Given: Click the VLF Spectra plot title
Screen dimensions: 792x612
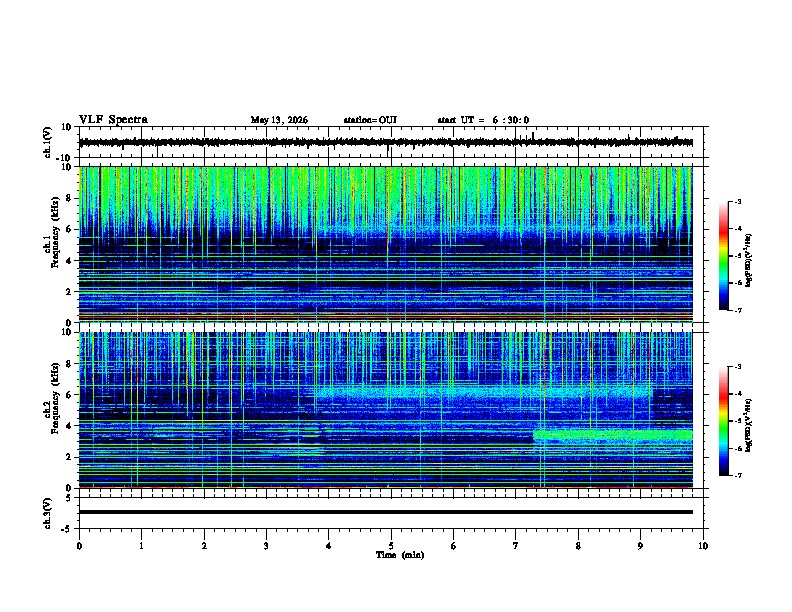Looking at the screenshot, I should tap(113, 120).
